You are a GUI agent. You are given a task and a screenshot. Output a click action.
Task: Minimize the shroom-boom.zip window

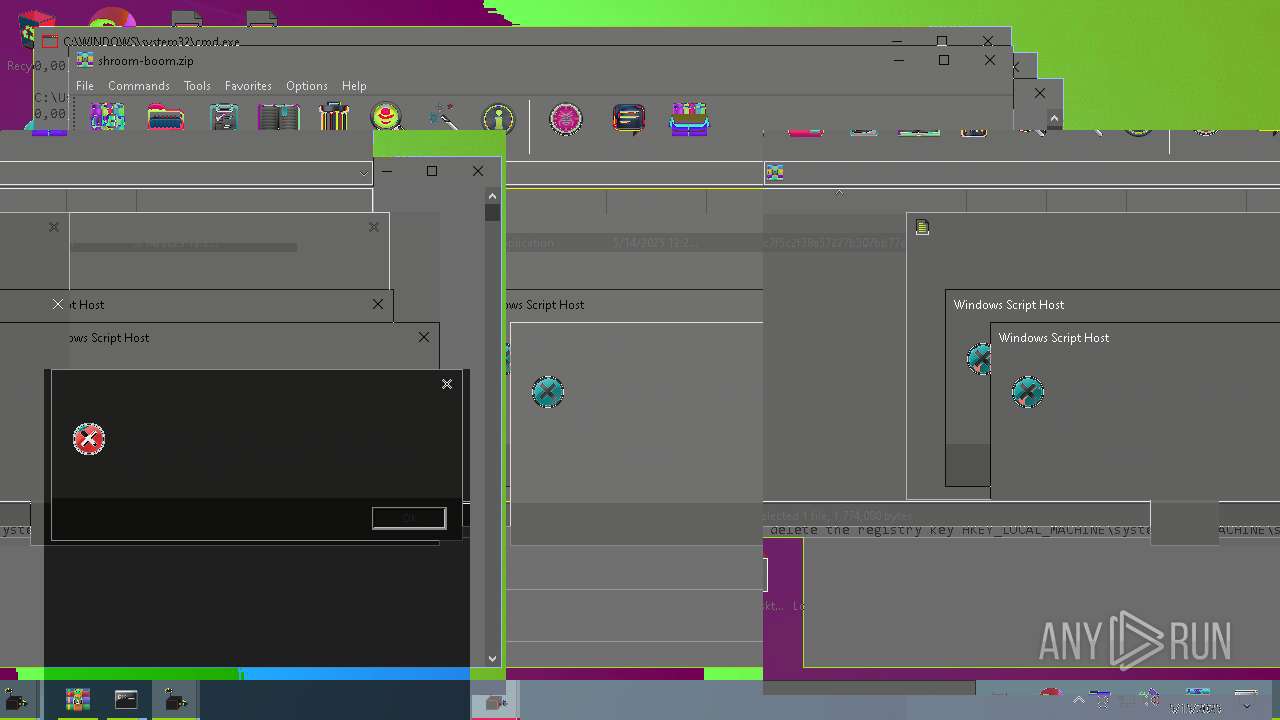[x=898, y=60]
